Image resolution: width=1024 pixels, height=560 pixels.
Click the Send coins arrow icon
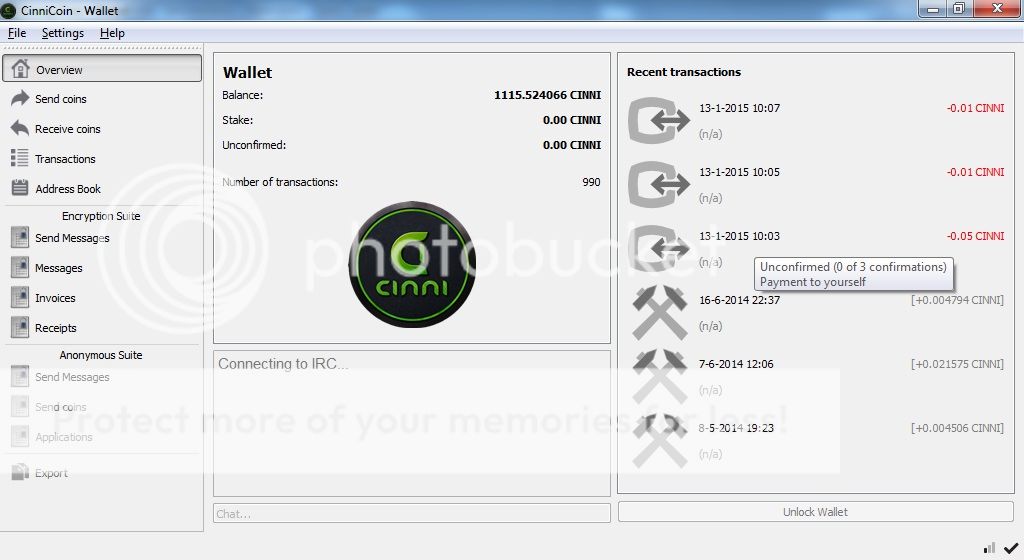pyautogui.click(x=20, y=98)
